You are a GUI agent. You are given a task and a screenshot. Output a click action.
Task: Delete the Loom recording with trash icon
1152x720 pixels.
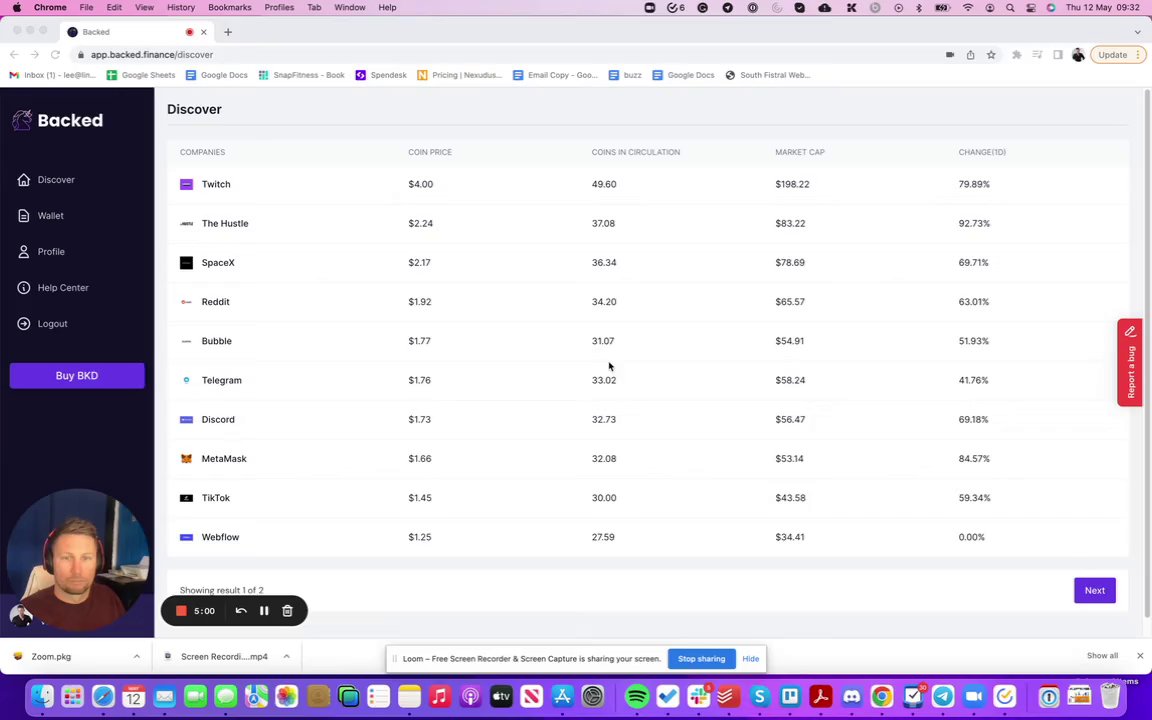(287, 611)
